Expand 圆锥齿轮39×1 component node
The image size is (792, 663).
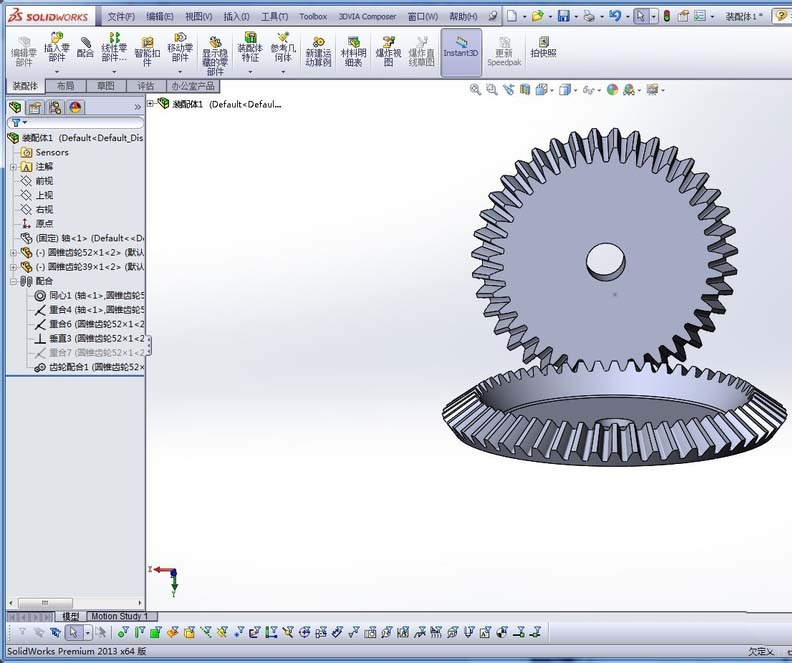[x=13, y=267]
